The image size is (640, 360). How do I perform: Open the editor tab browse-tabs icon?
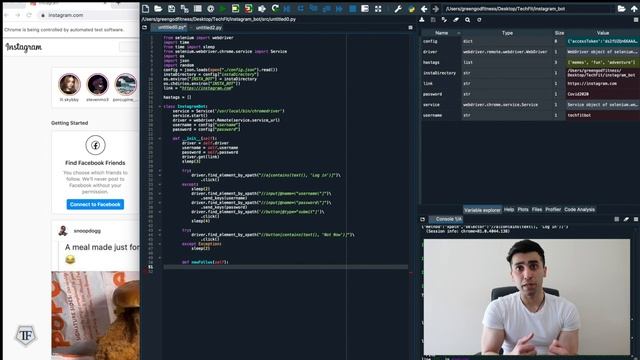[144, 27]
